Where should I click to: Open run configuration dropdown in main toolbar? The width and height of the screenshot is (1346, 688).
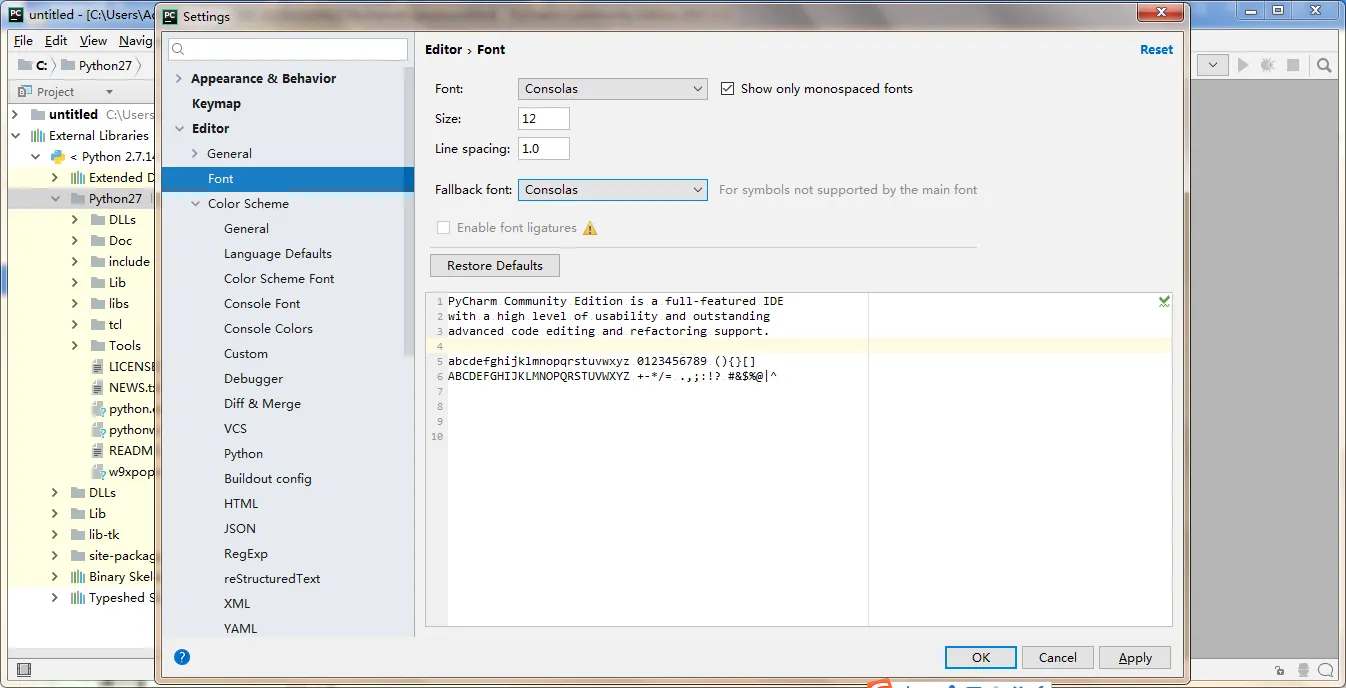tap(1213, 65)
